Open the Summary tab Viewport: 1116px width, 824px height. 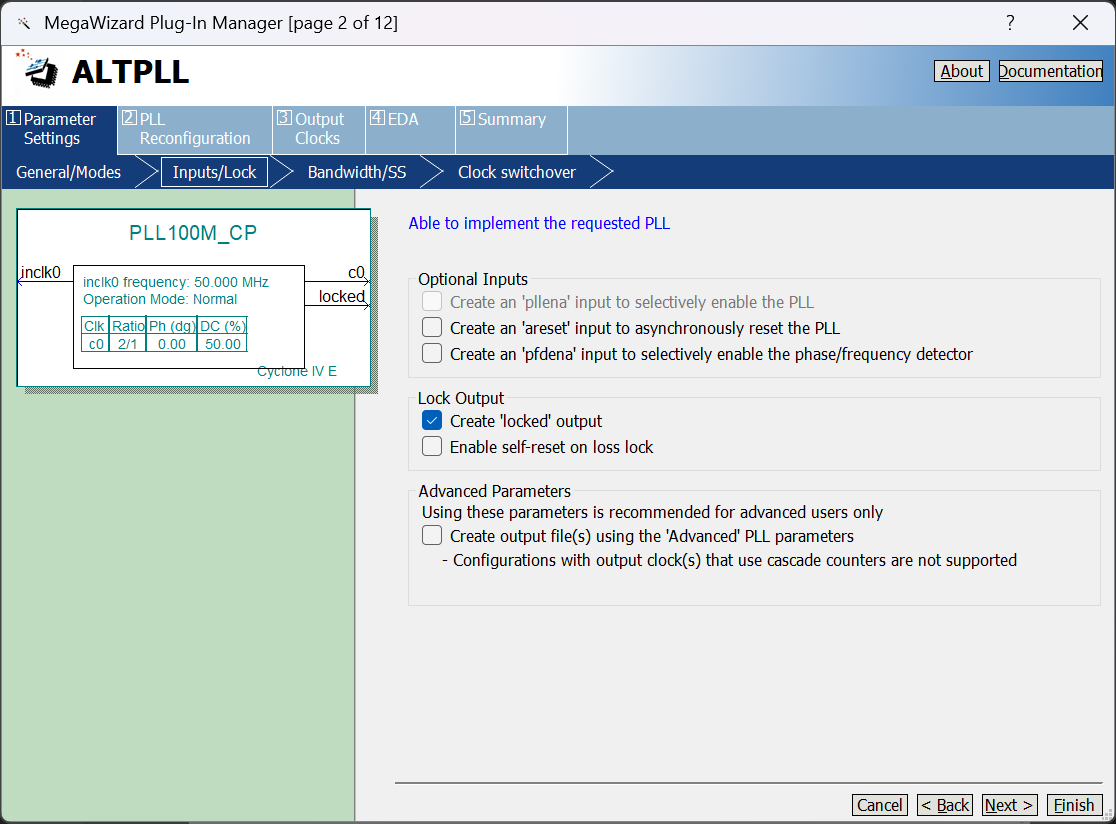(x=511, y=129)
